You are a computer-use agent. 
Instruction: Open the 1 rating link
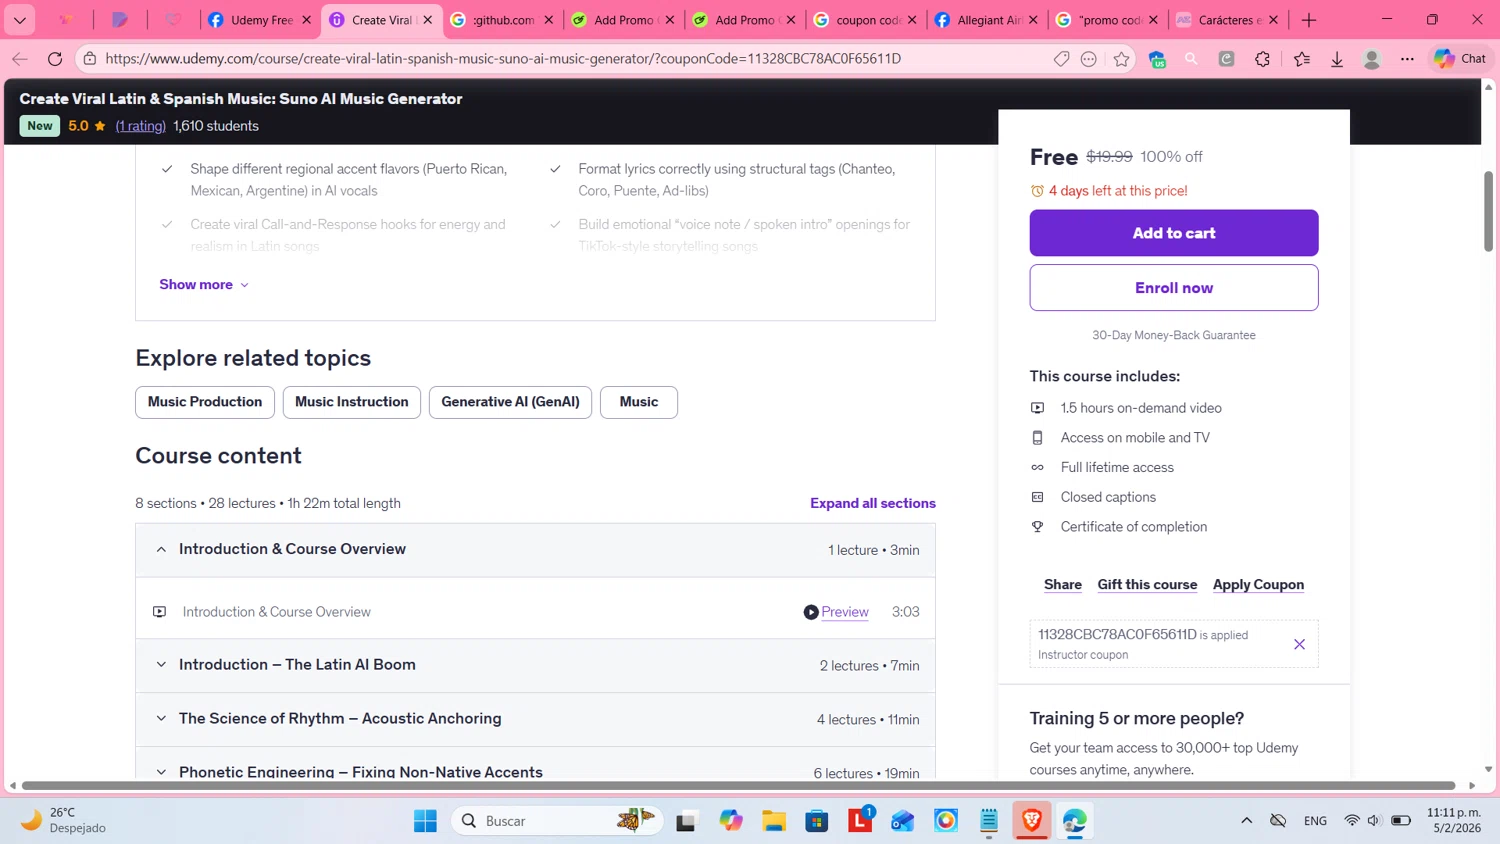coord(140,126)
